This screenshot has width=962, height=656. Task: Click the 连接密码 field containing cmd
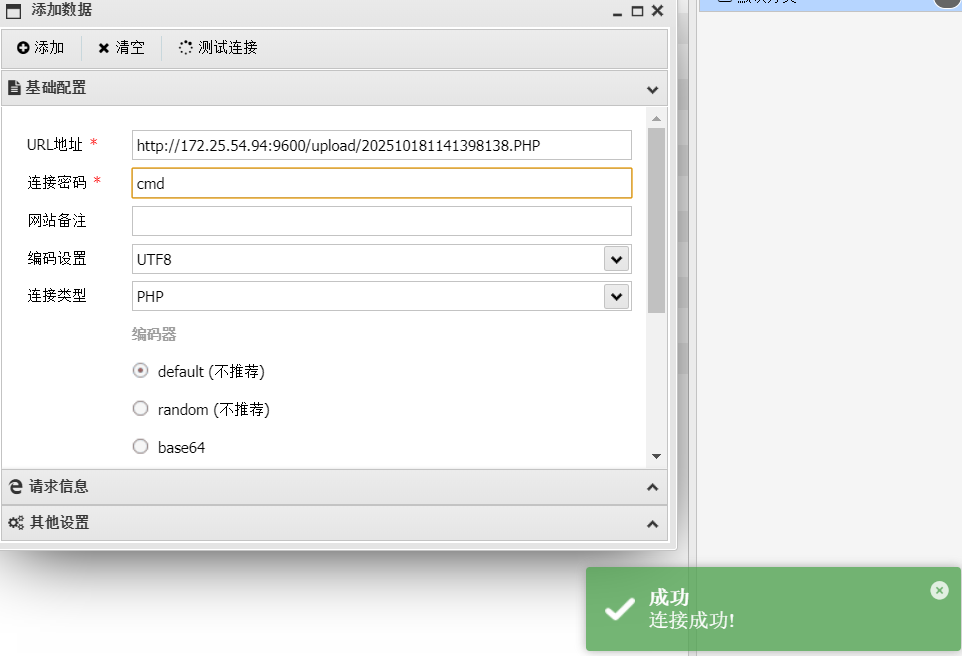click(x=382, y=183)
